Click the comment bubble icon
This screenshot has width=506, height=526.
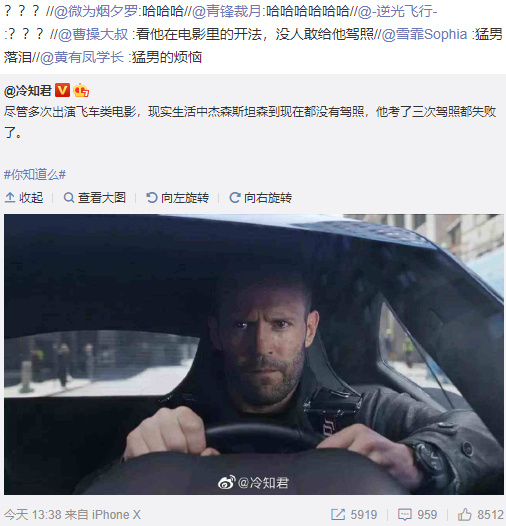(x=405, y=515)
